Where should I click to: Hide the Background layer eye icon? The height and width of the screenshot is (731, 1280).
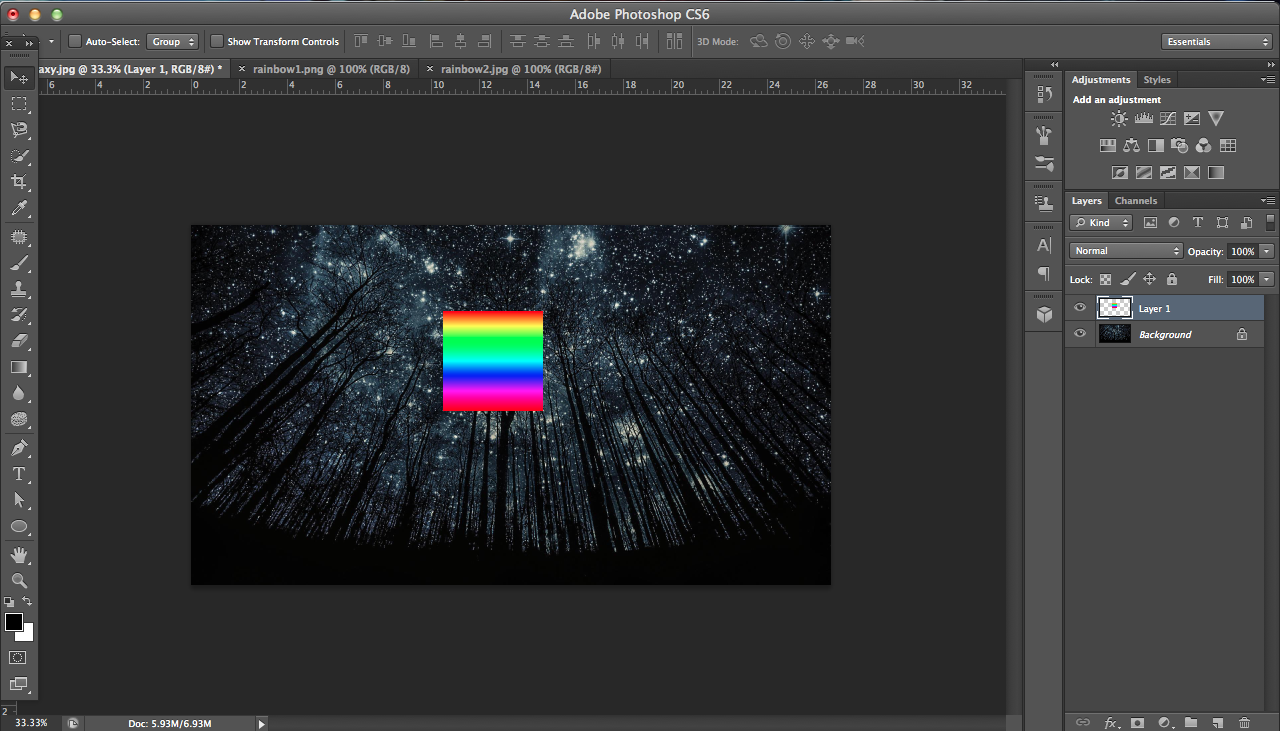click(x=1079, y=334)
